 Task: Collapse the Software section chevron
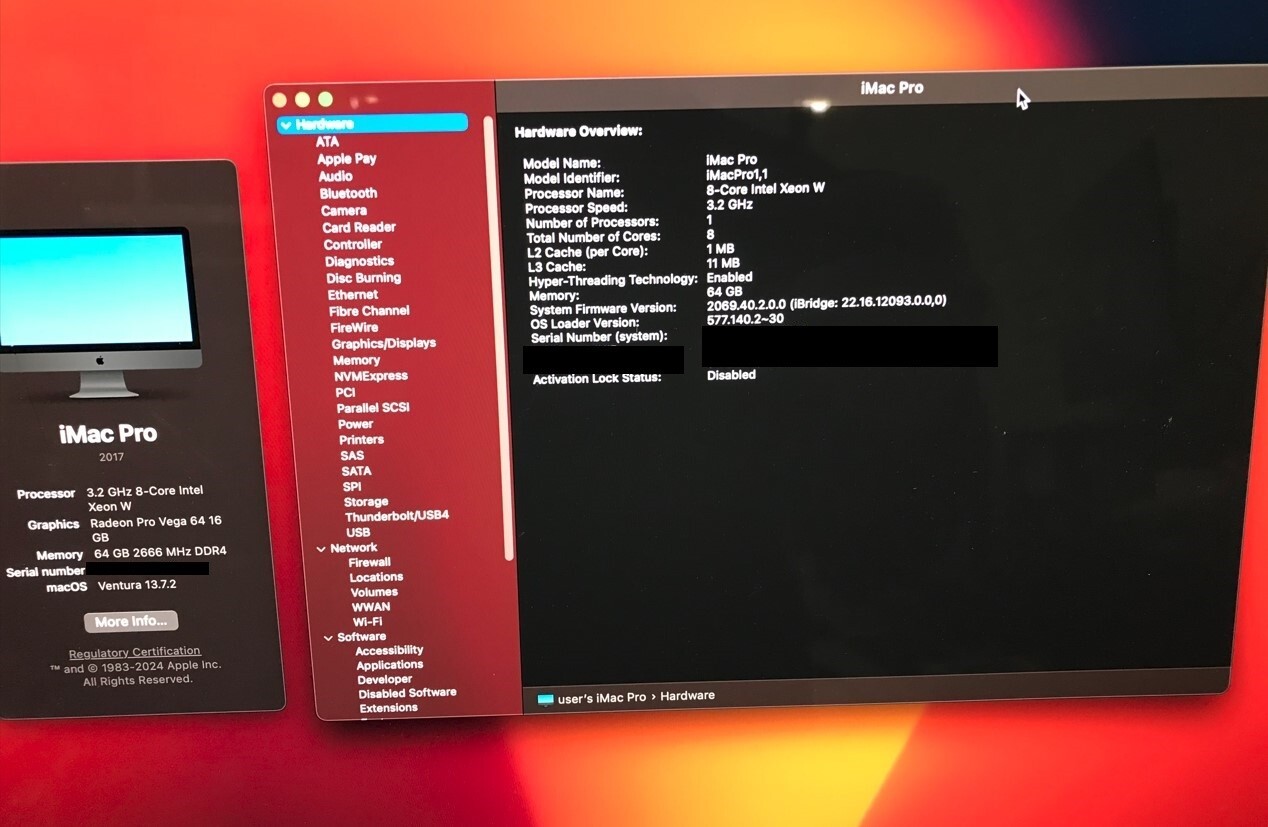(x=328, y=638)
